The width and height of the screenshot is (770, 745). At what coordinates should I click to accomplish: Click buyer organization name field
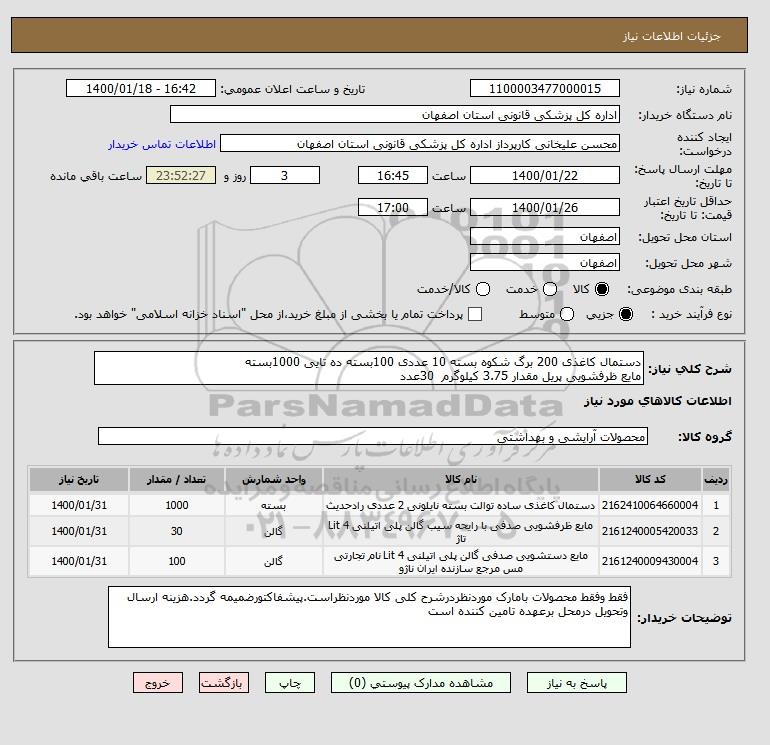[395, 115]
